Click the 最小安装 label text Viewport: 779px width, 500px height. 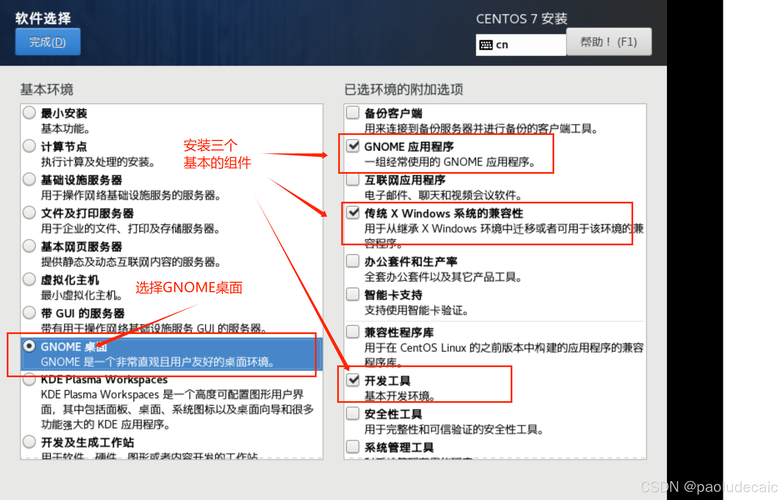coord(64,113)
